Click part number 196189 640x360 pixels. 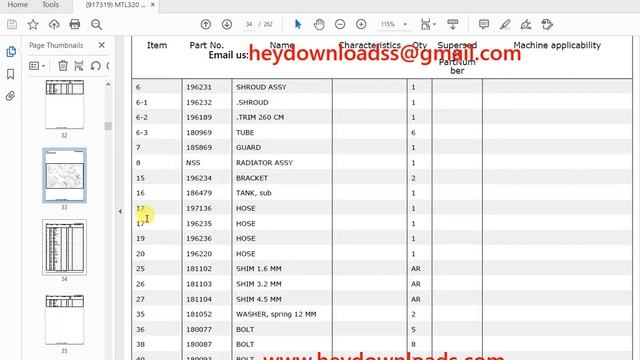199,117
